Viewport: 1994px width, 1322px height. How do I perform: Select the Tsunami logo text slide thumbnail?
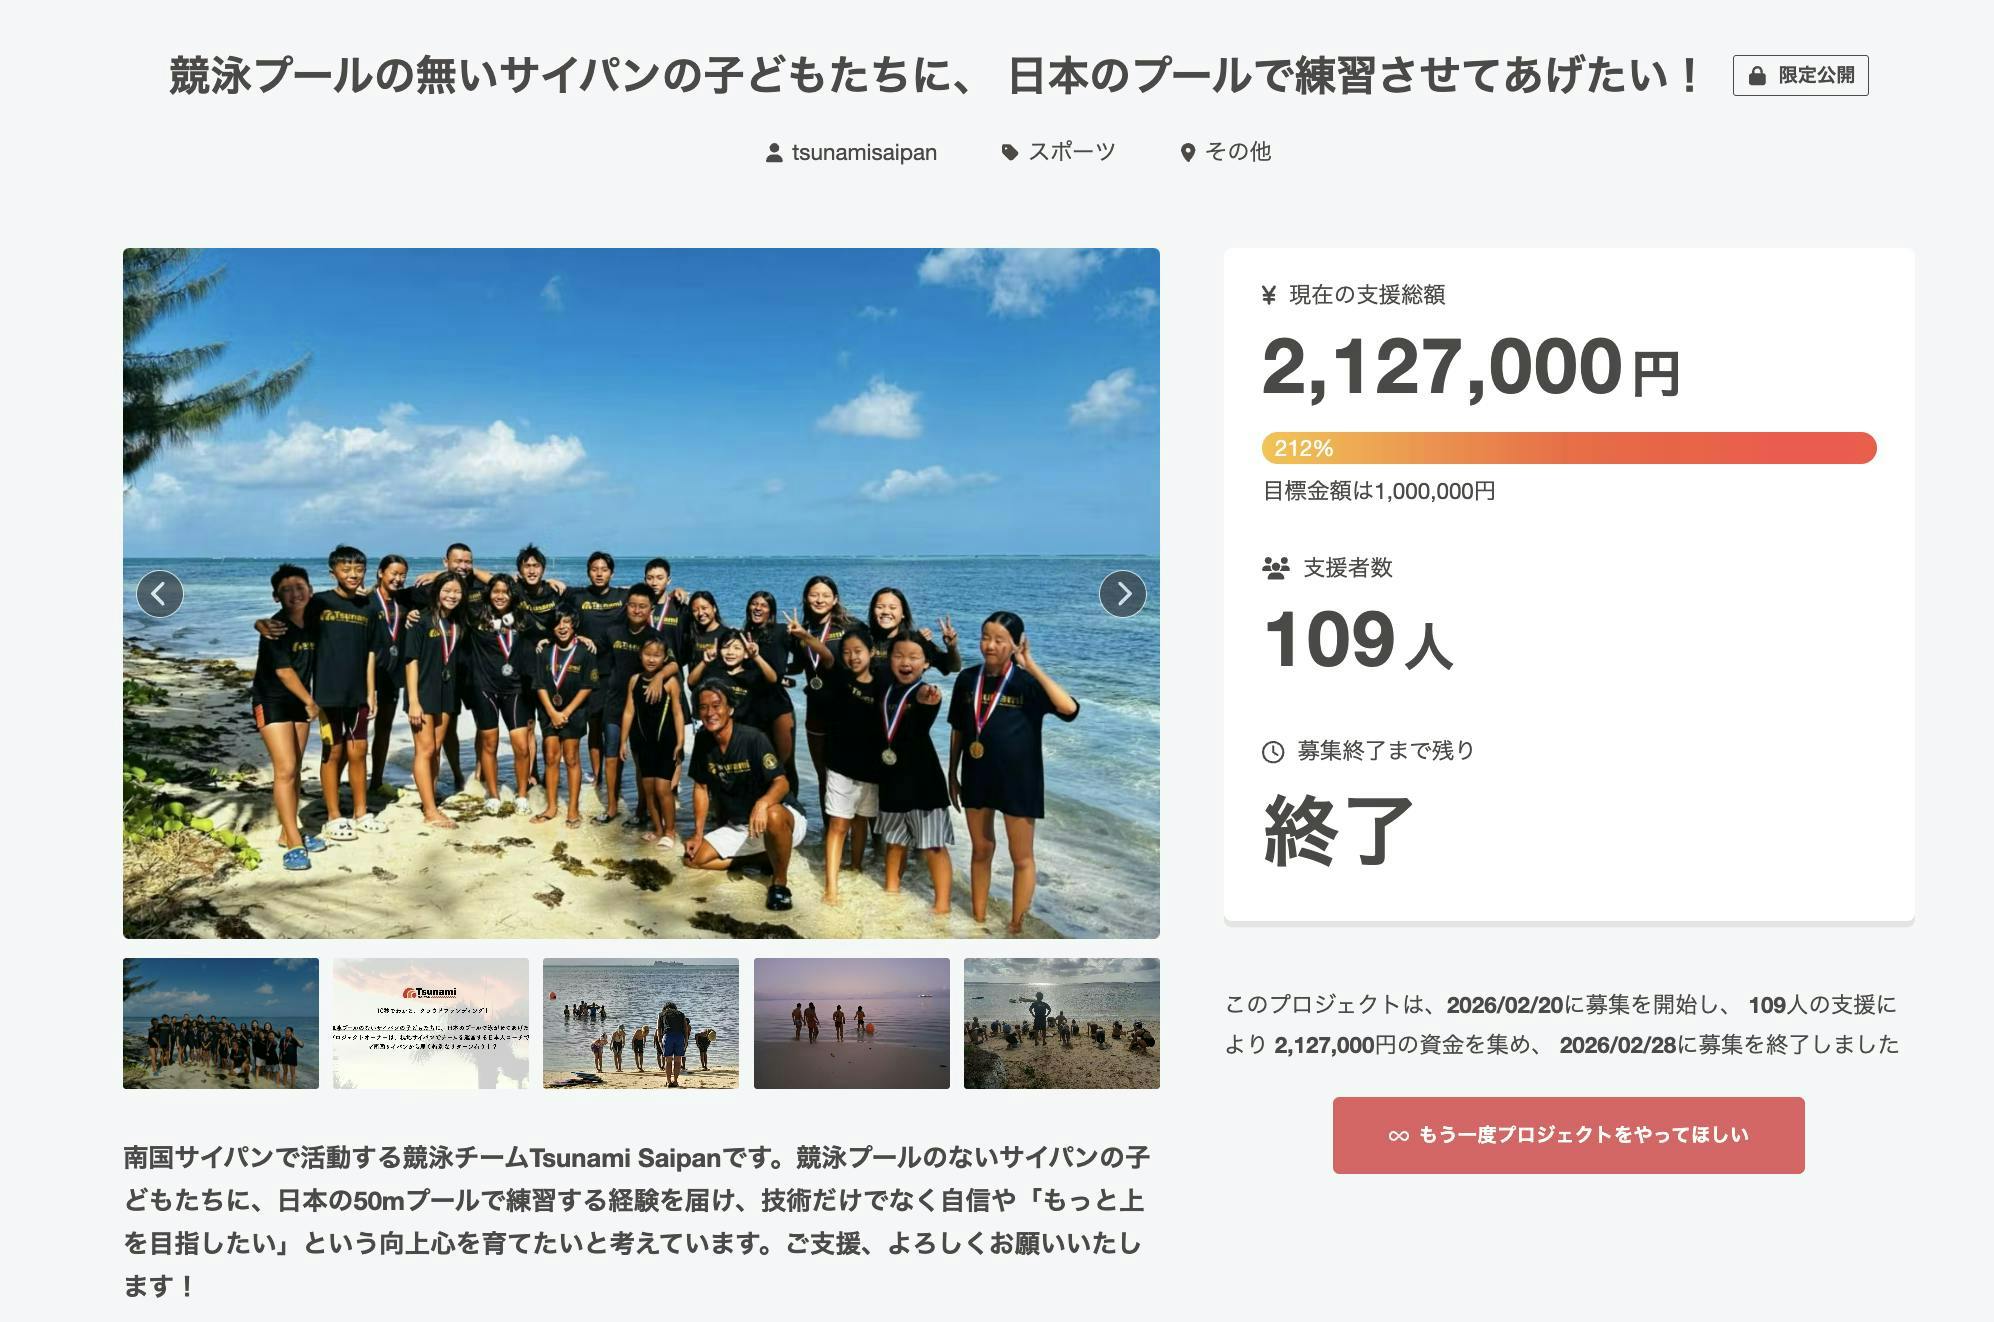click(431, 1023)
